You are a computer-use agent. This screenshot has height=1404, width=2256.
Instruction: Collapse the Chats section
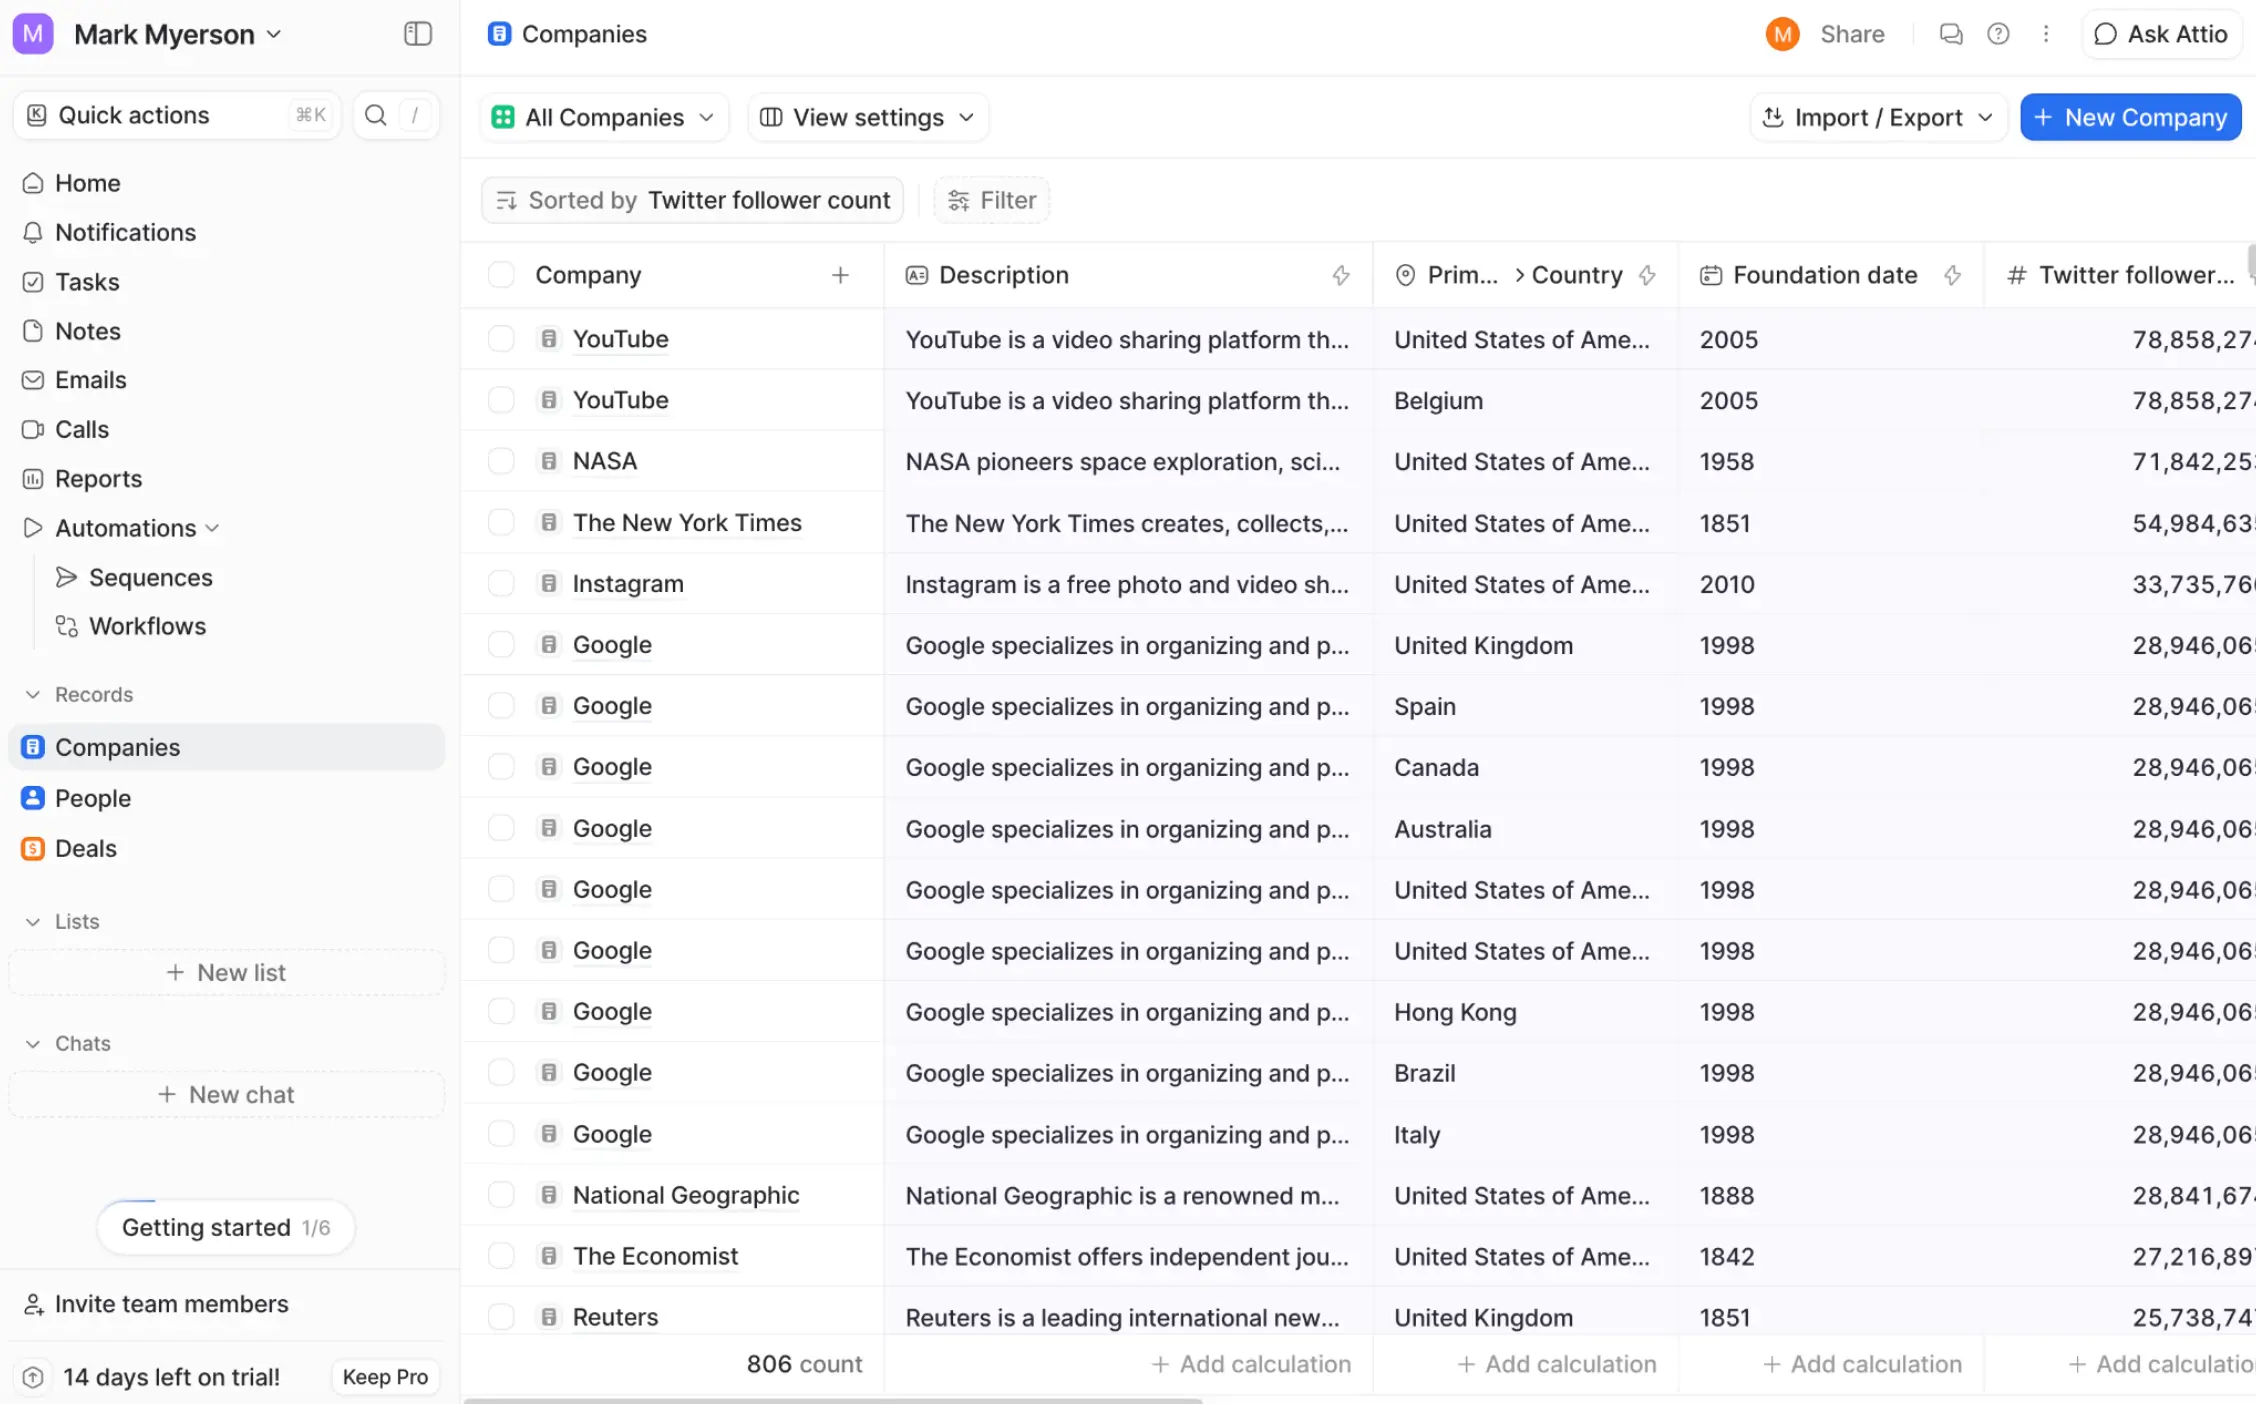click(33, 1043)
